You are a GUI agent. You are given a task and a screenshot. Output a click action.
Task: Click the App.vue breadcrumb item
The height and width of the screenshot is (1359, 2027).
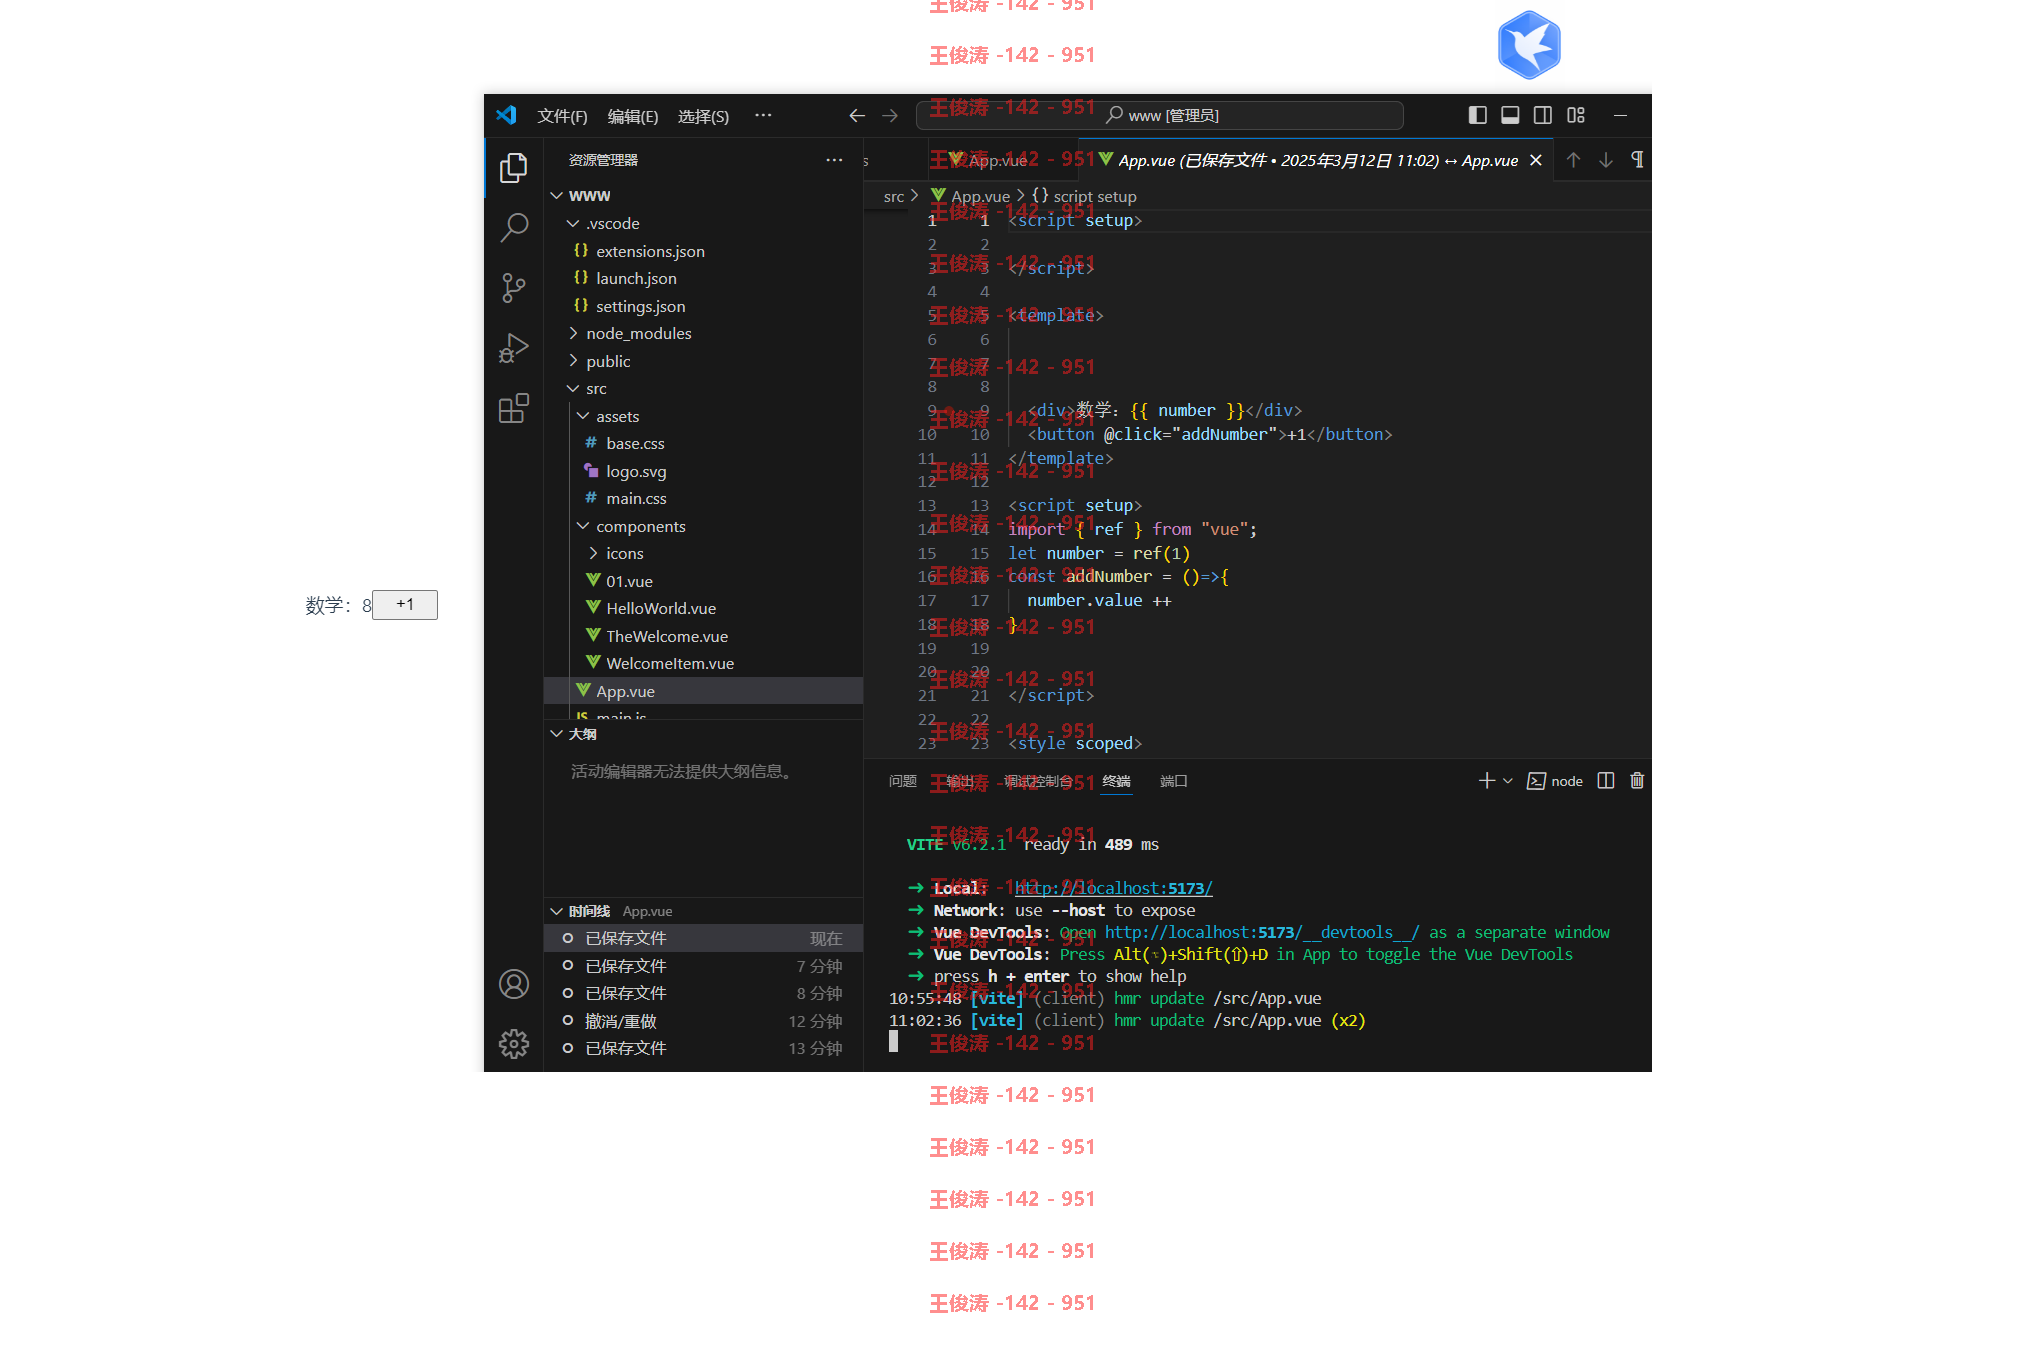[970, 196]
